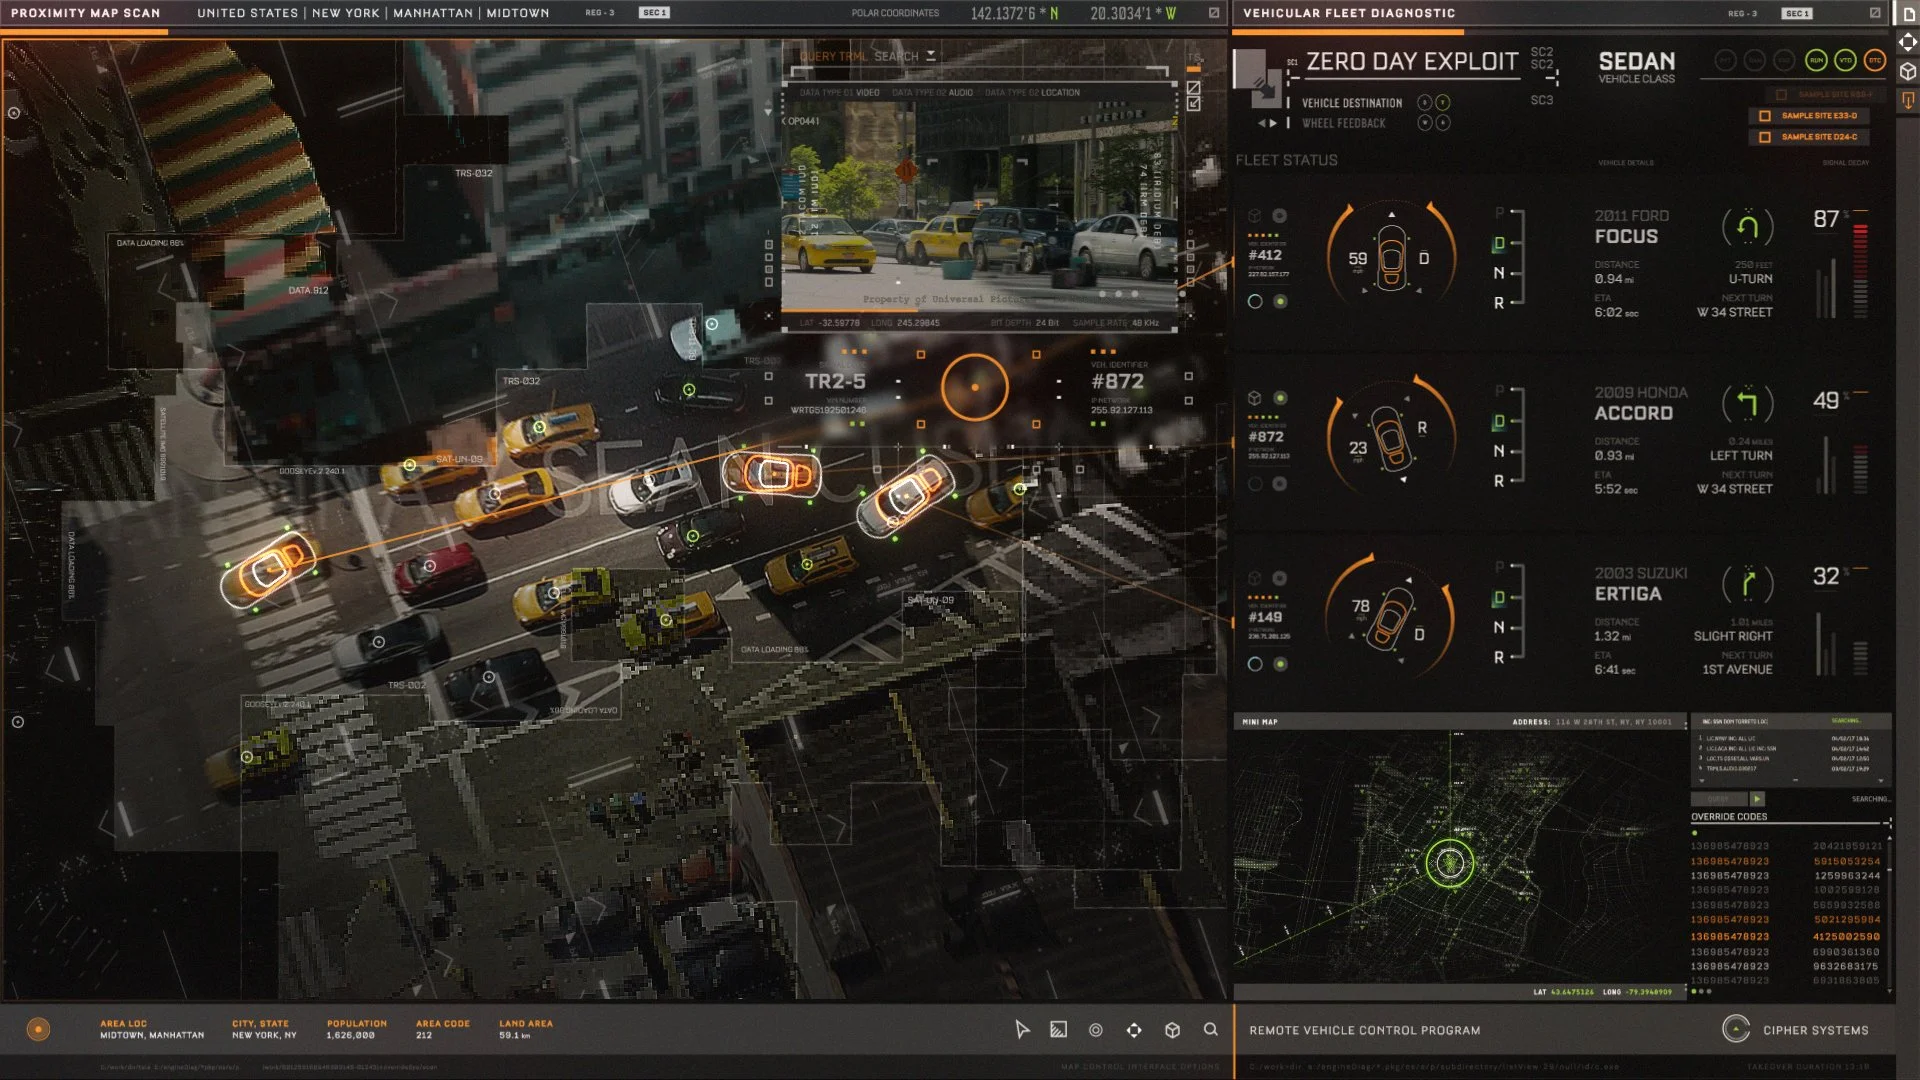
Task: Toggle the green status dot under vehicle #412
Action: pyautogui.click(x=1280, y=301)
